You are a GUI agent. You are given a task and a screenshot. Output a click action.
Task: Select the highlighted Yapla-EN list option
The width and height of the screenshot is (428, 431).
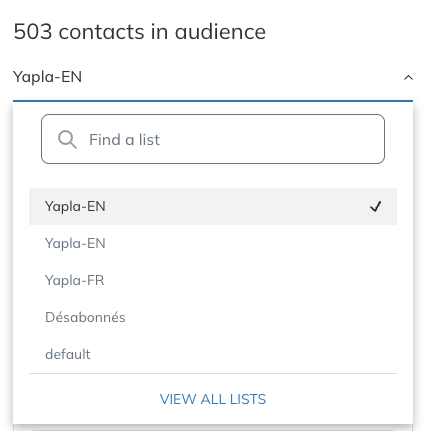point(213,206)
